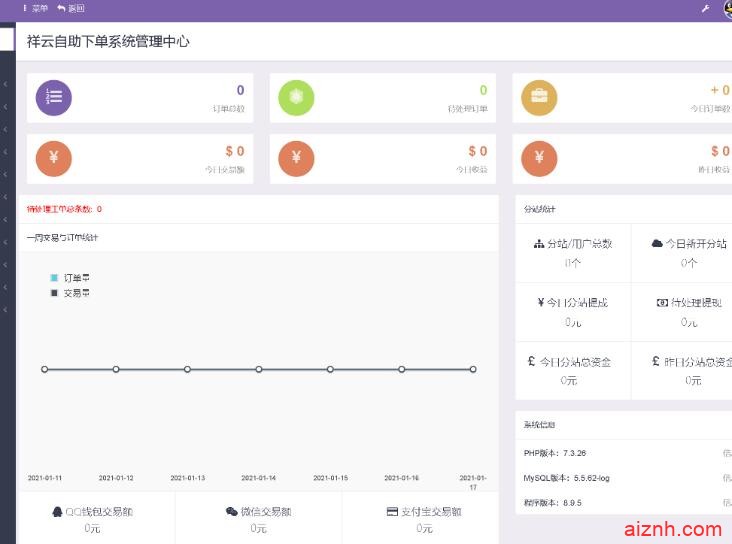732x544 pixels.
Task: Click the 程序版本: 8.9.5 row
Action: (x=623, y=502)
